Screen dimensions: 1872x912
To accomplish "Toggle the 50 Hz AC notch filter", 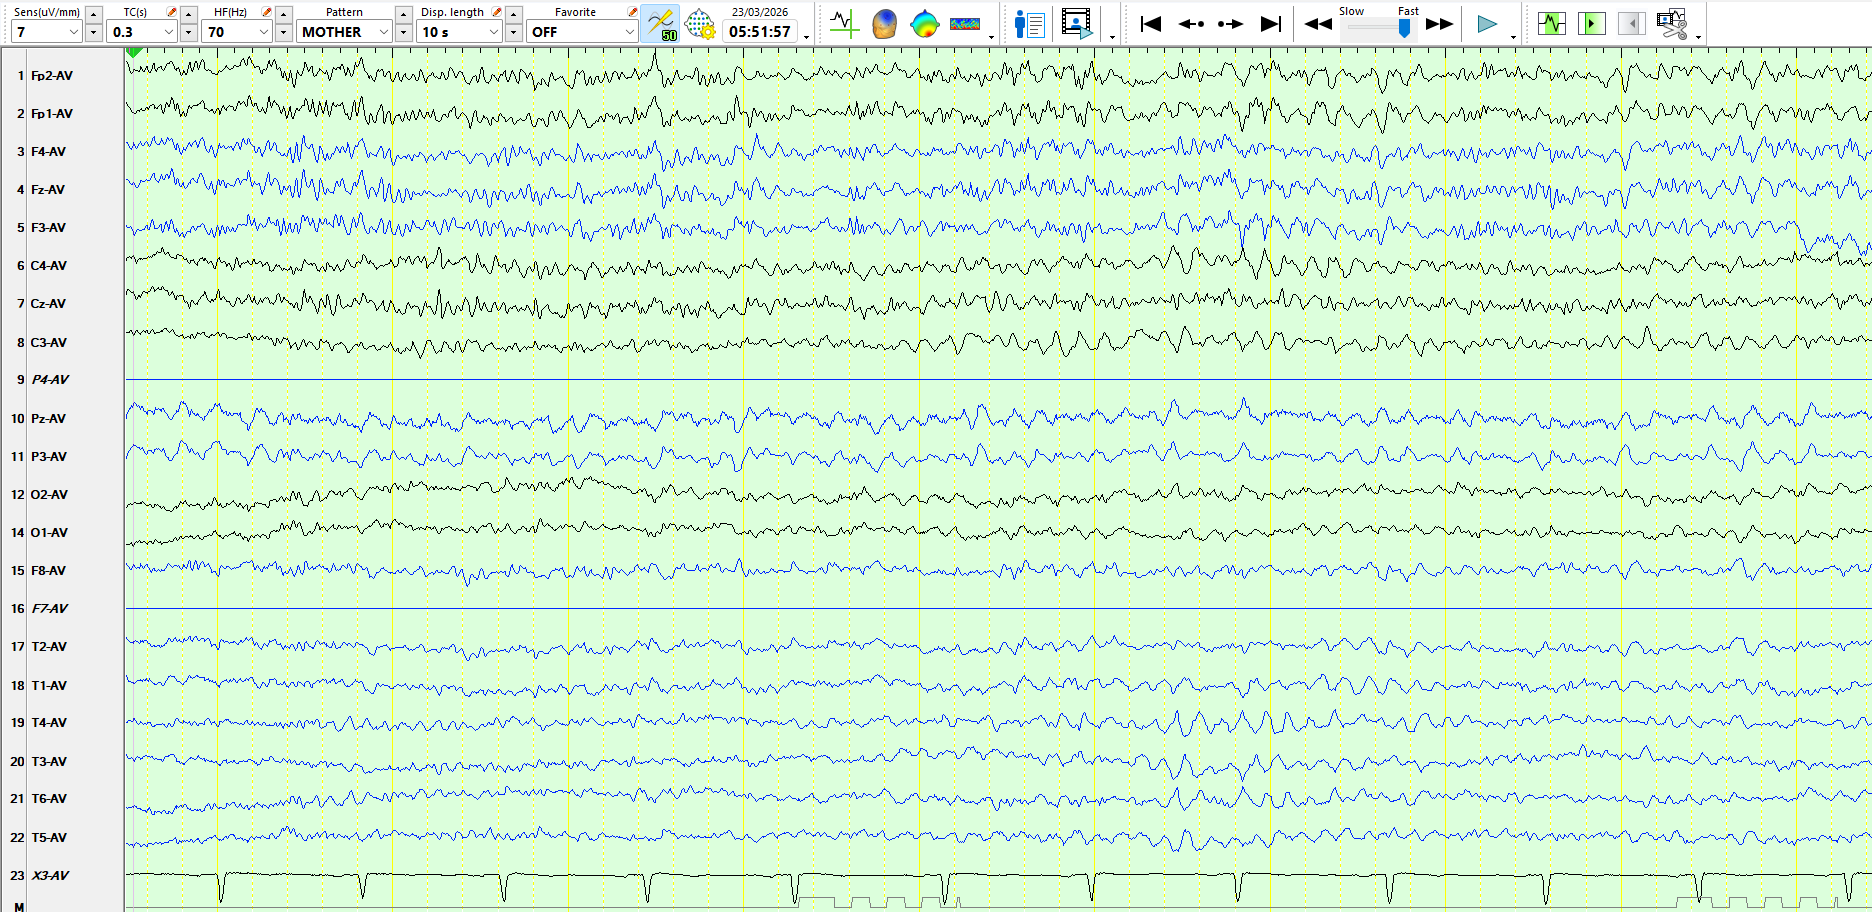I will pyautogui.click(x=660, y=24).
